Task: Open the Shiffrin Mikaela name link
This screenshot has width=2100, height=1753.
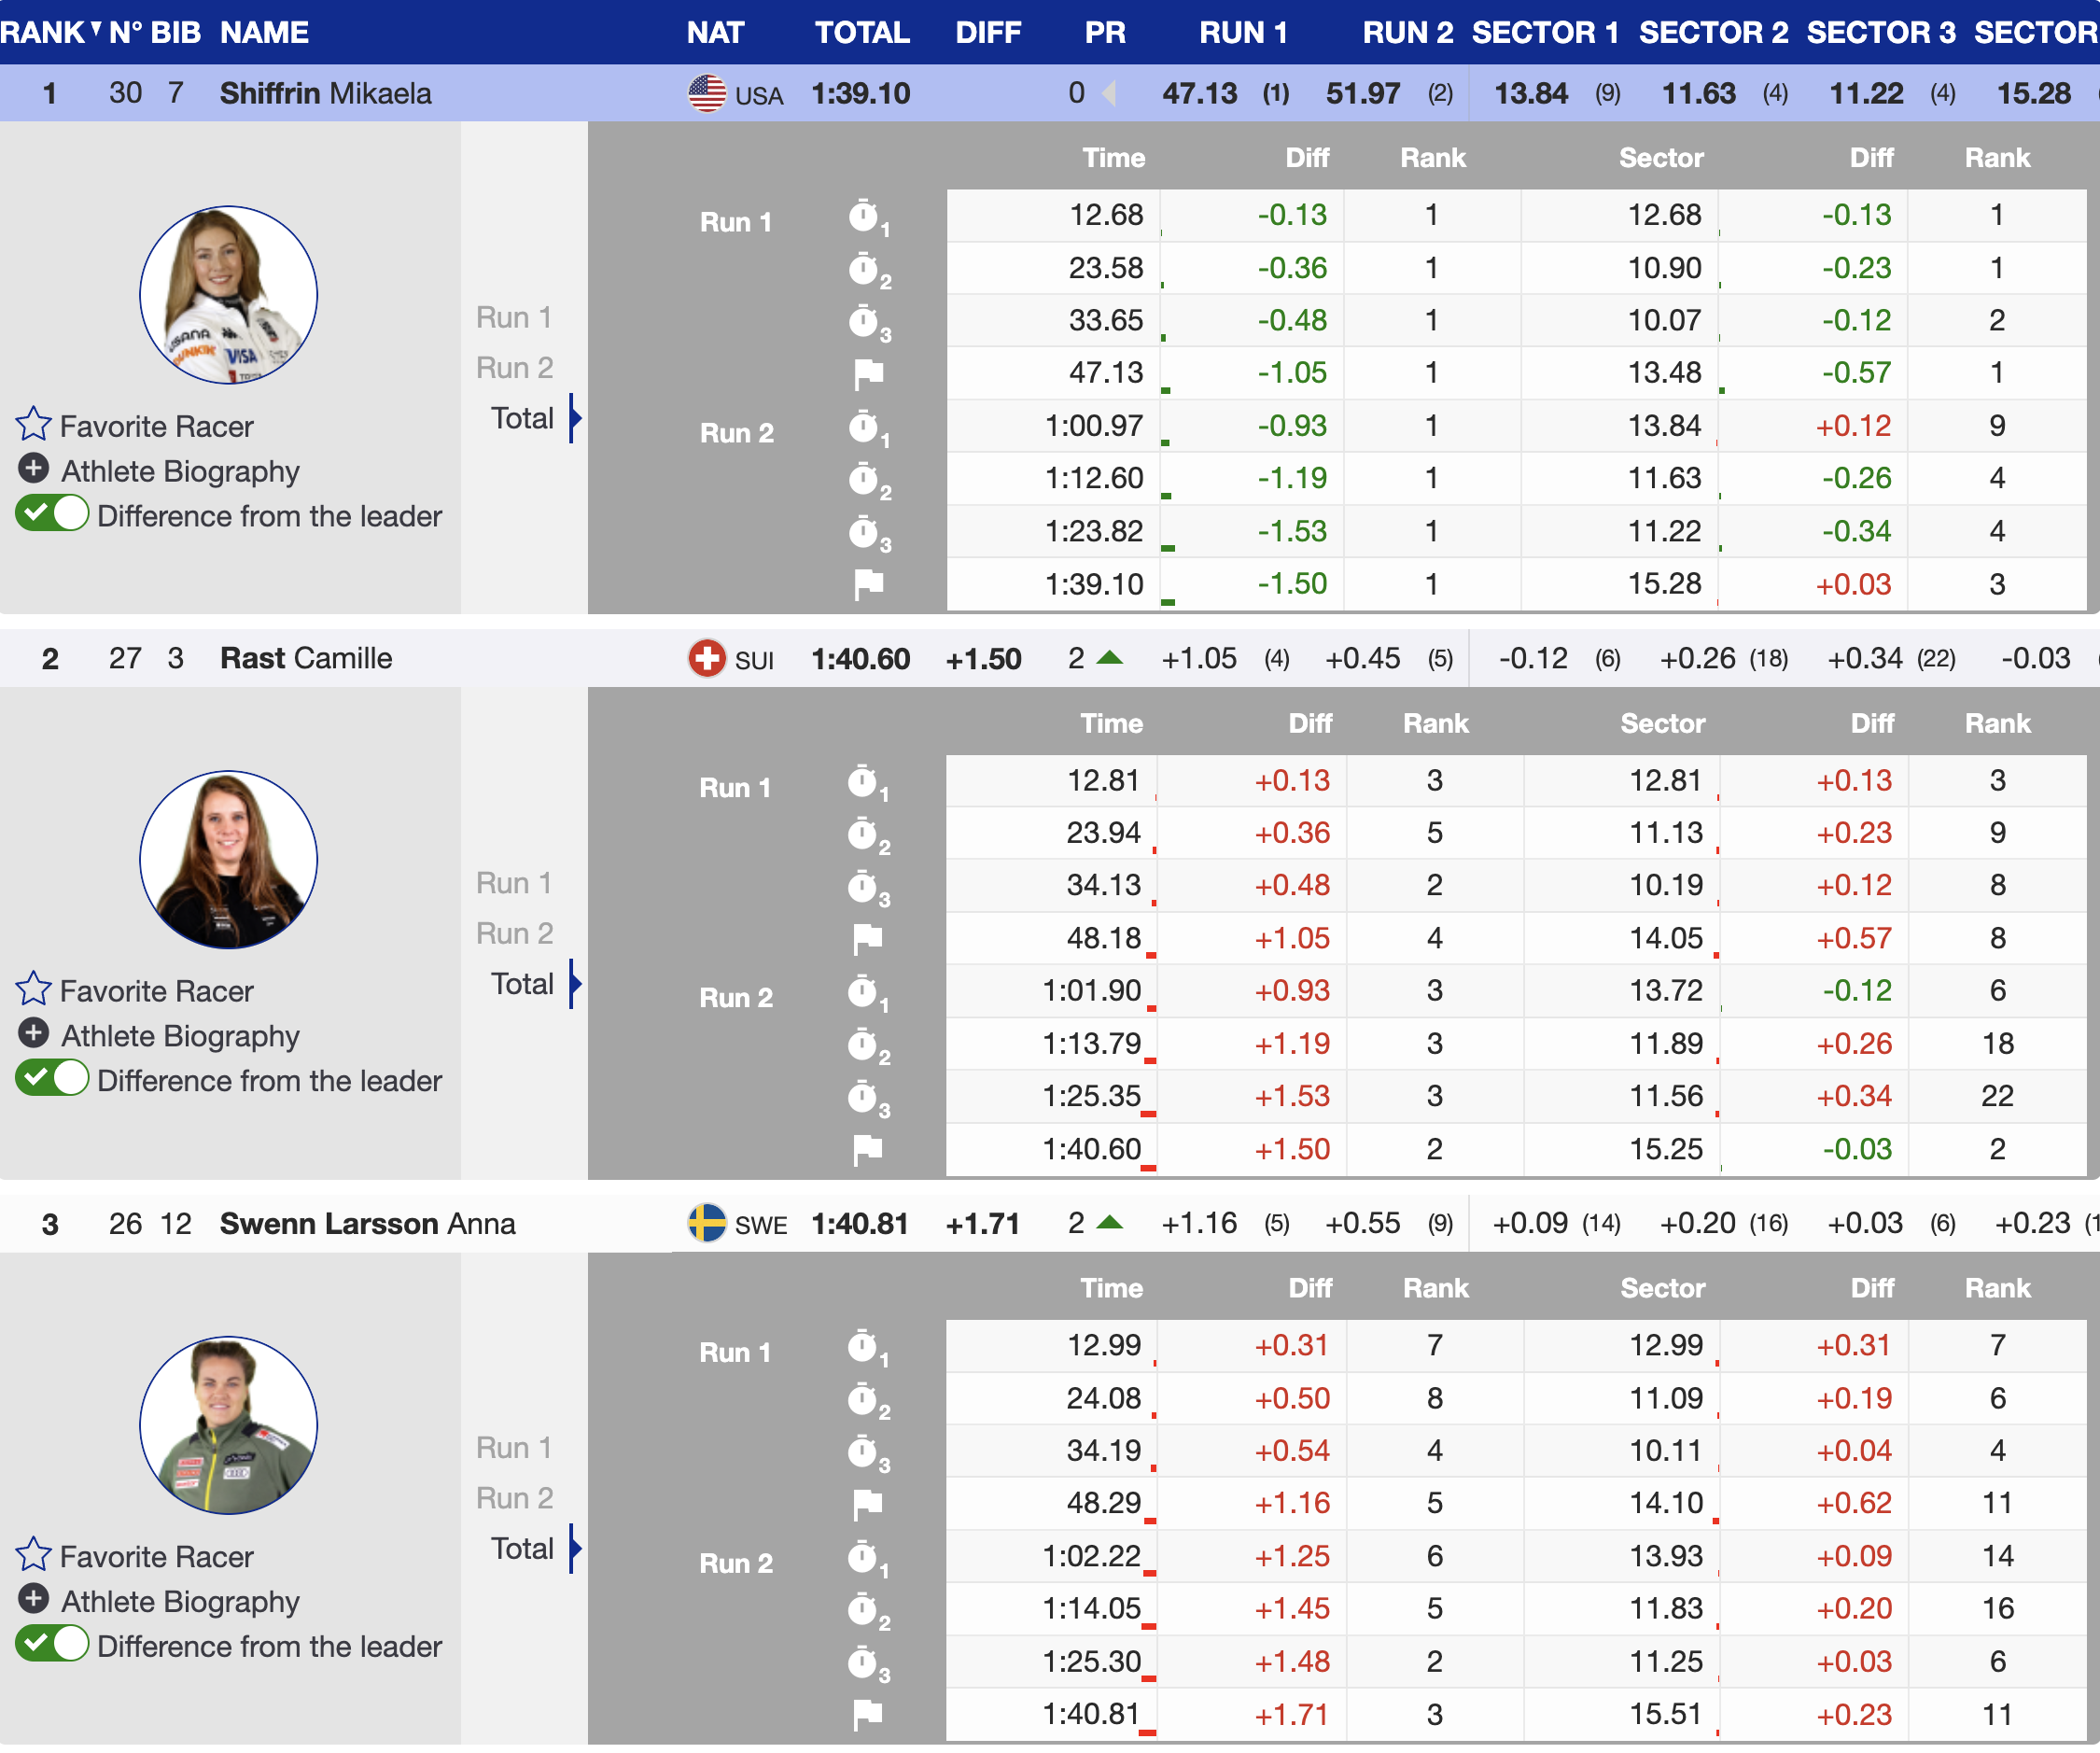Action: point(325,94)
